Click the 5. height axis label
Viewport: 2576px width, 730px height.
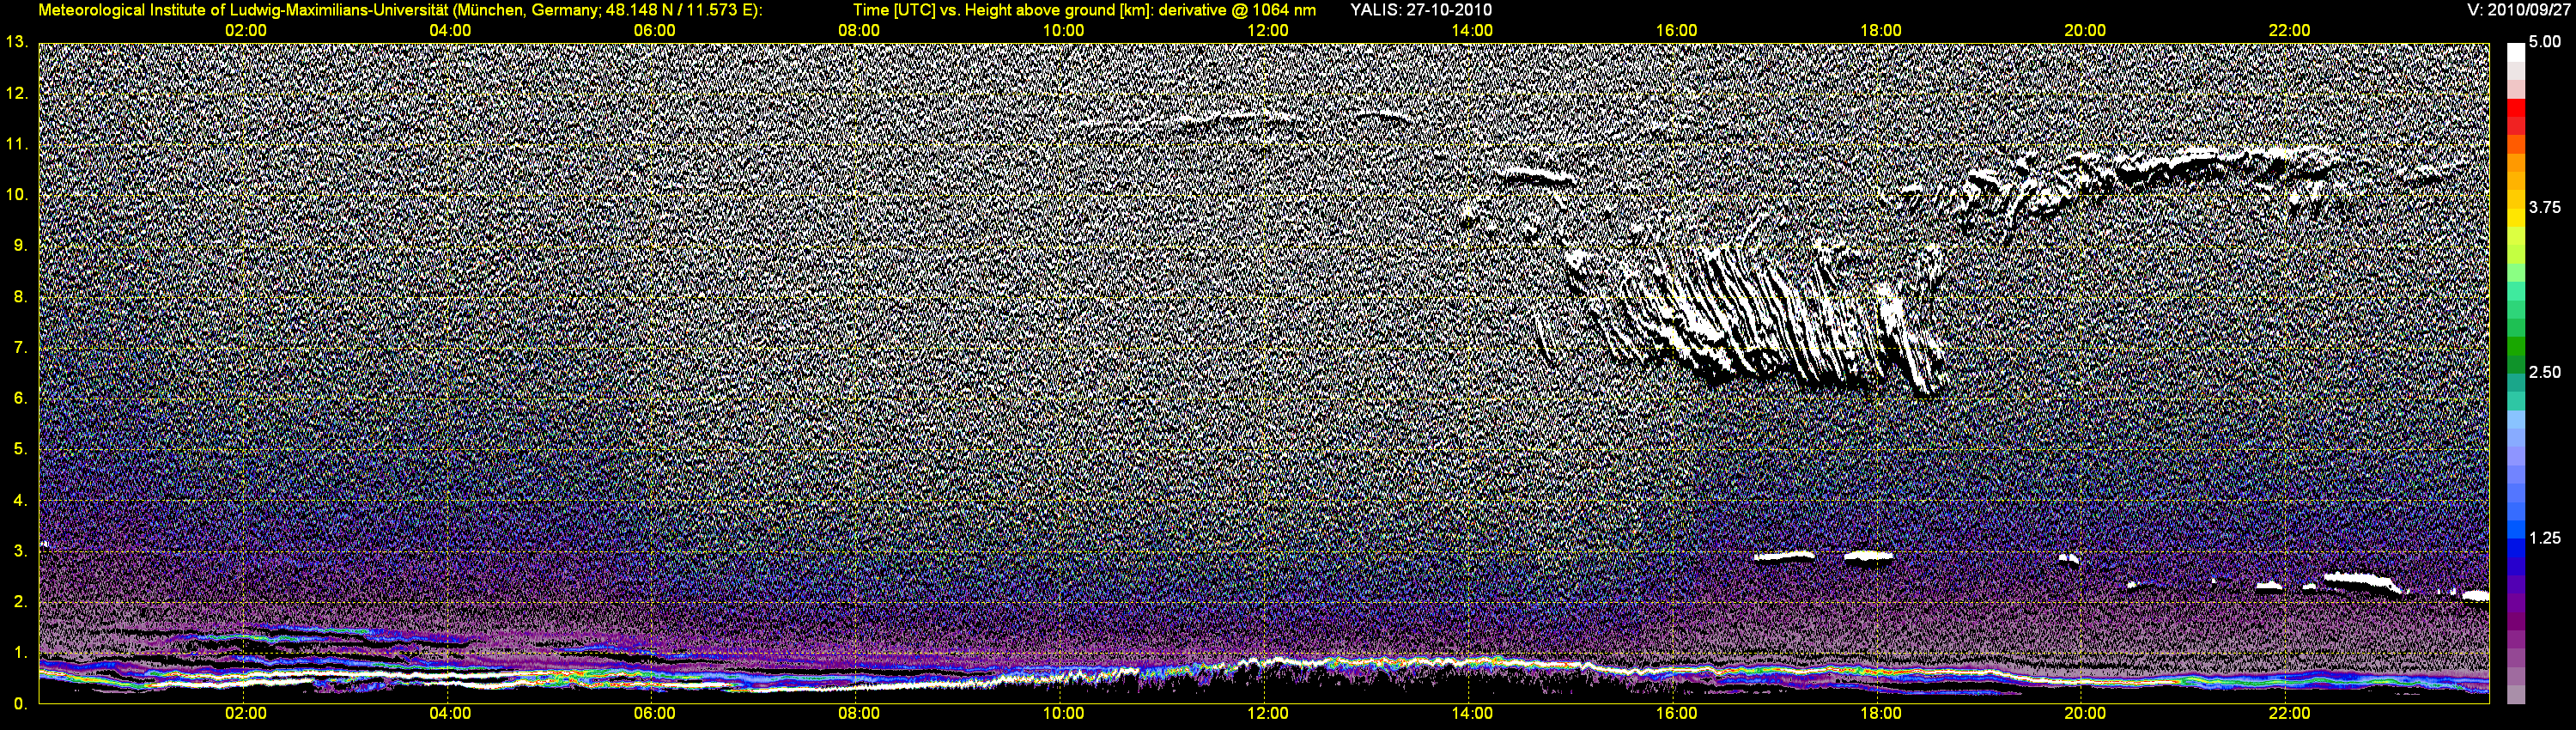pos(20,449)
